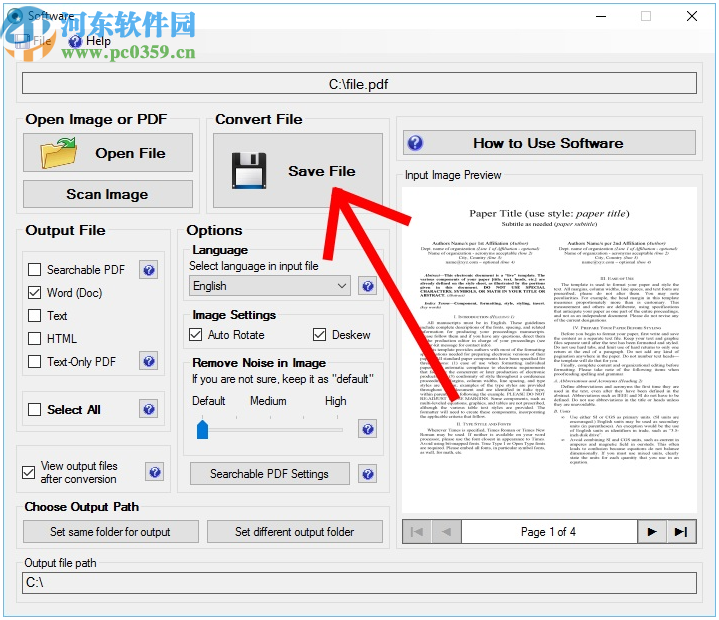Click the noise removal slider handle

click(x=202, y=429)
